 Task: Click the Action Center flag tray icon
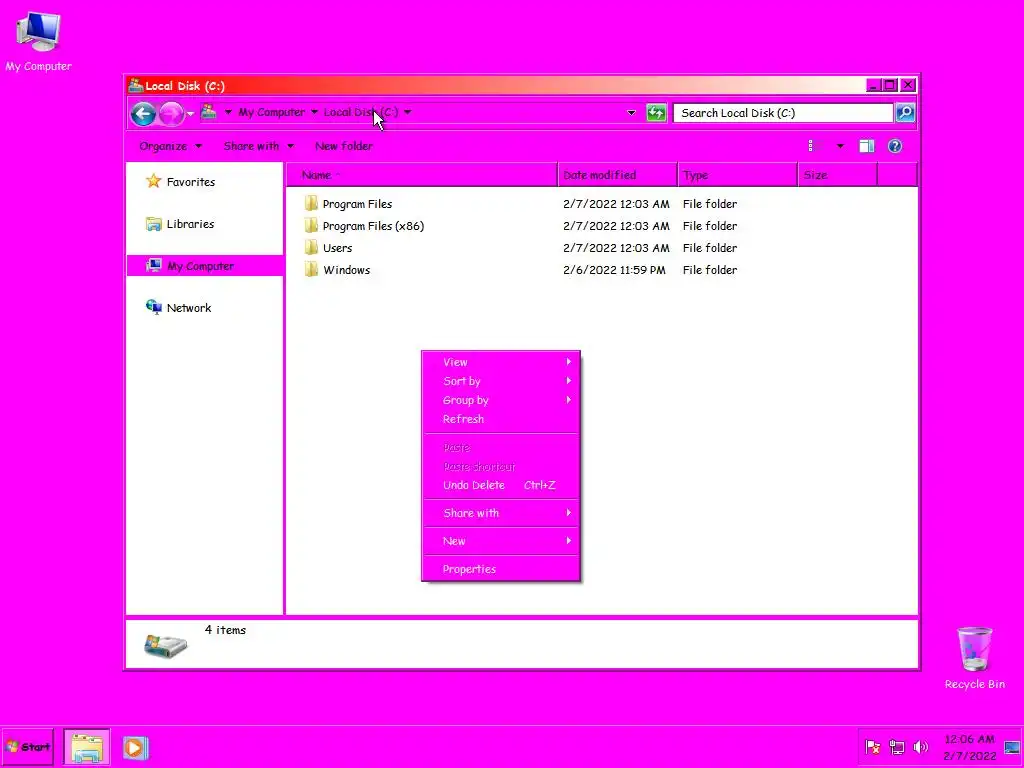(x=872, y=747)
